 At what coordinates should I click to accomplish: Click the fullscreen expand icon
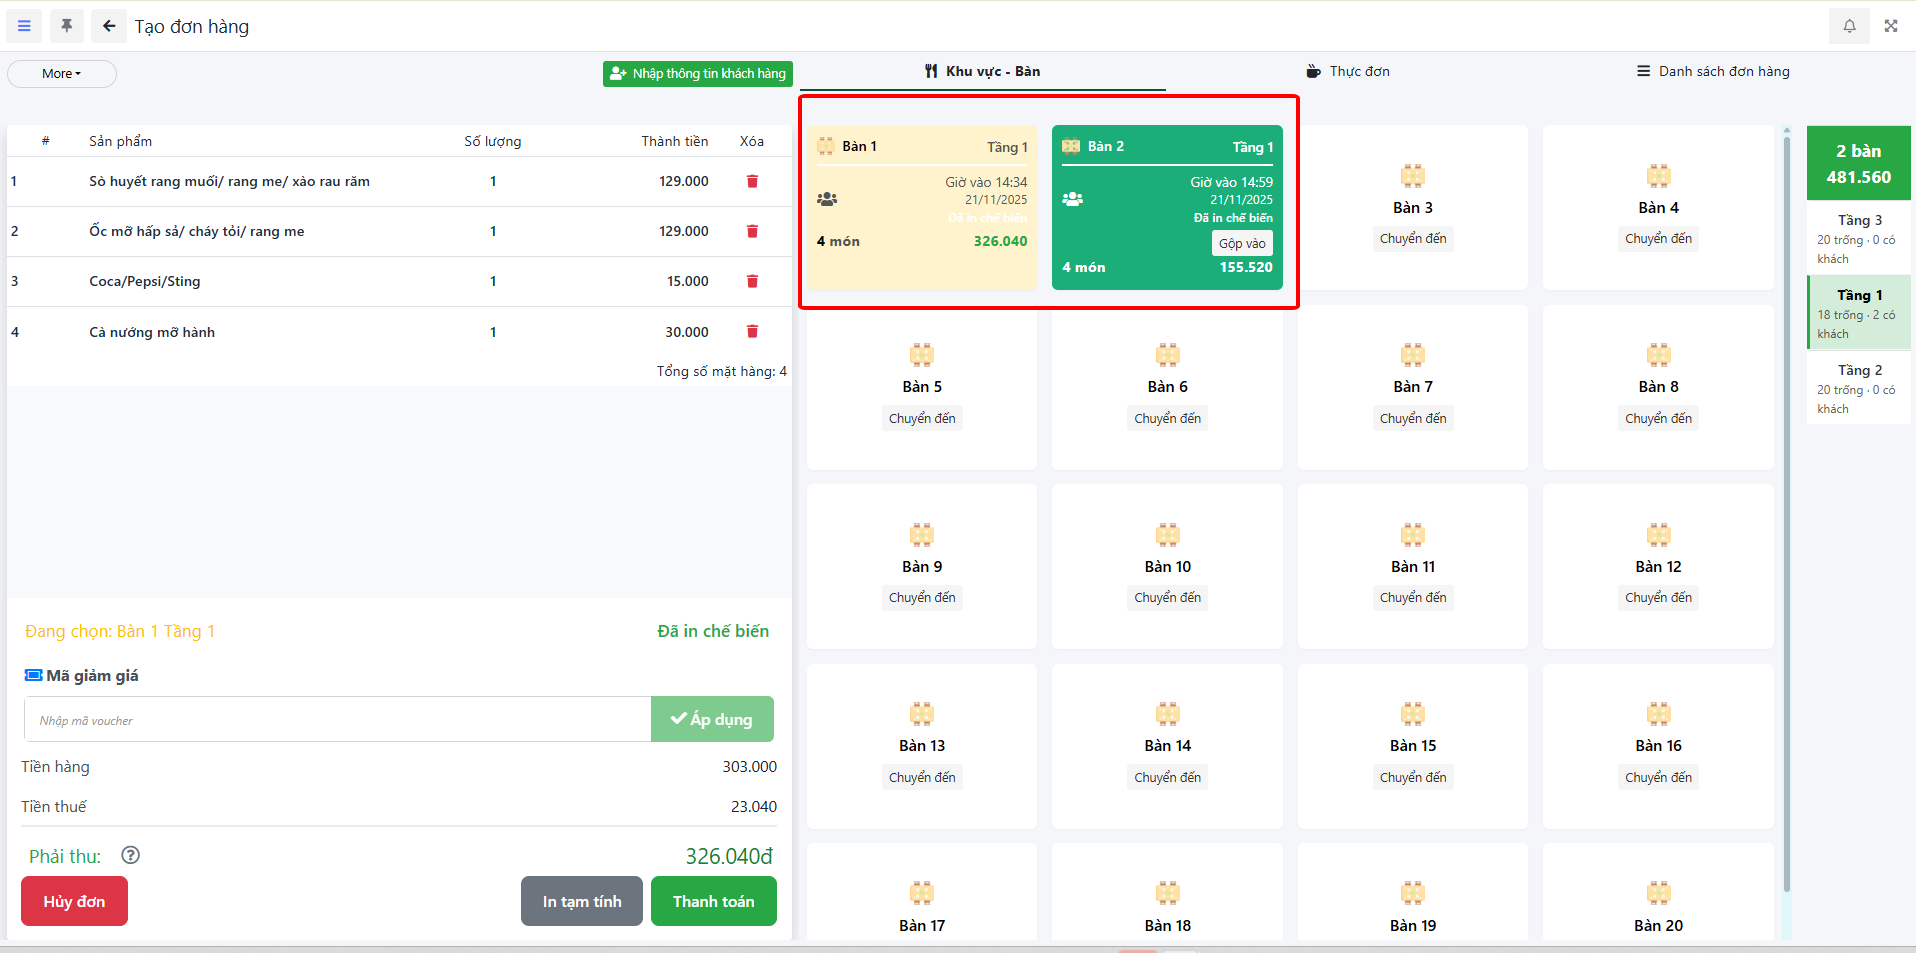coord(1891,26)
